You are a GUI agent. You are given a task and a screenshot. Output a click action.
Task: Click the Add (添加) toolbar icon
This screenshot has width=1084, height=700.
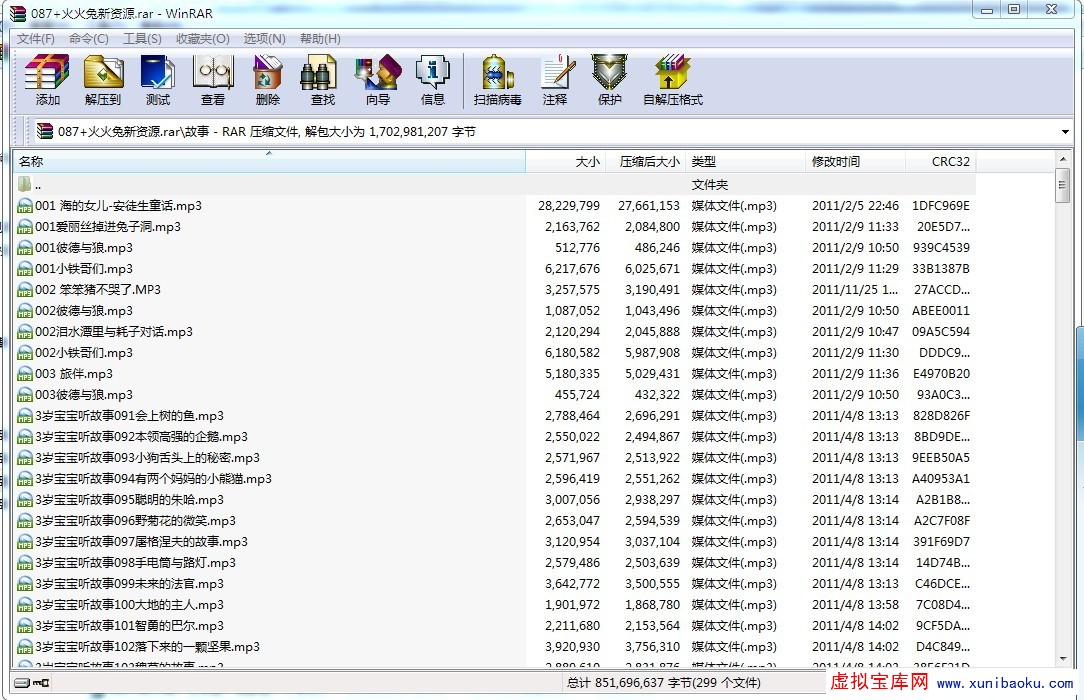47,80
